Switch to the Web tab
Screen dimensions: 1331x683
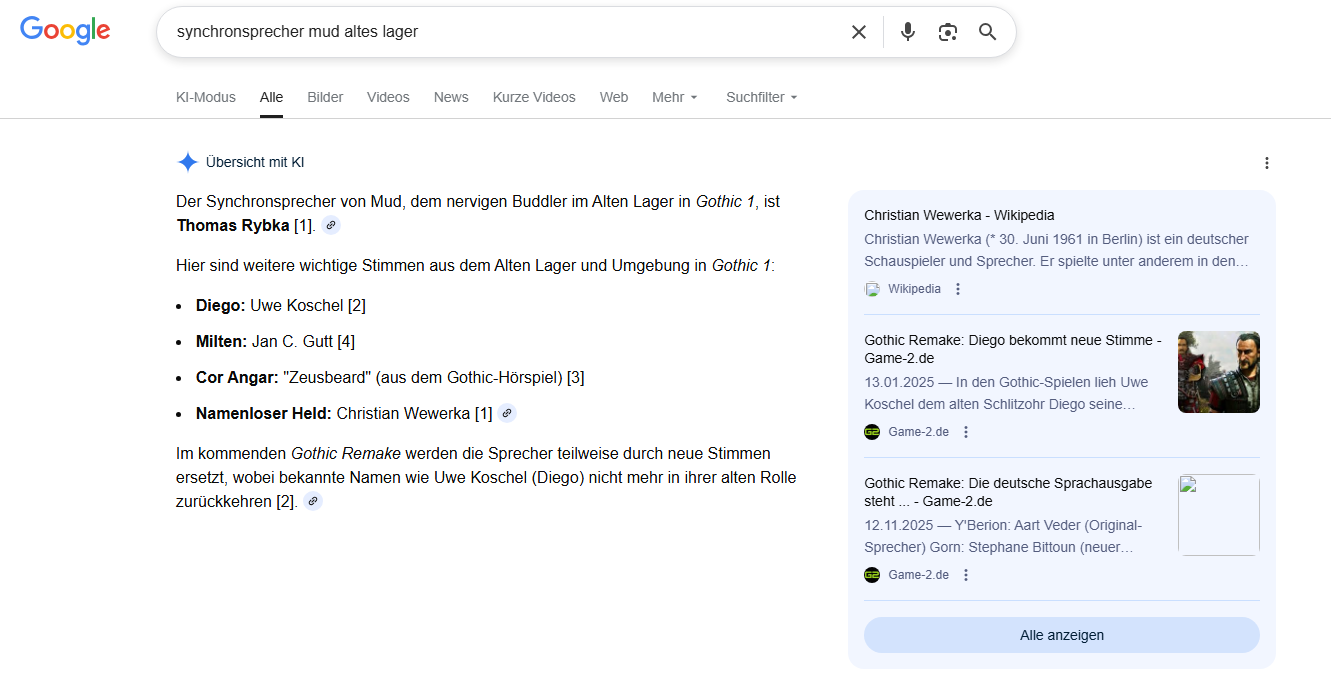[x=614, y=97]
